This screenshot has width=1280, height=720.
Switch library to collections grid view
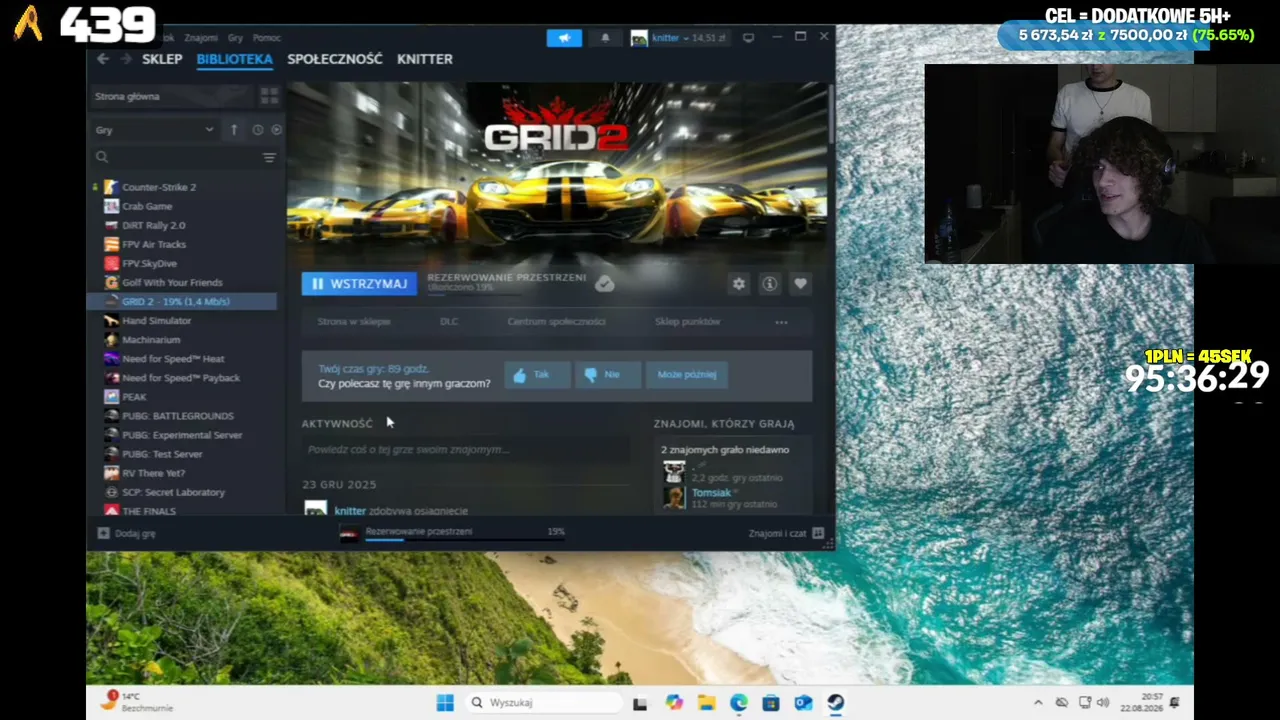[x=269, y=96]
